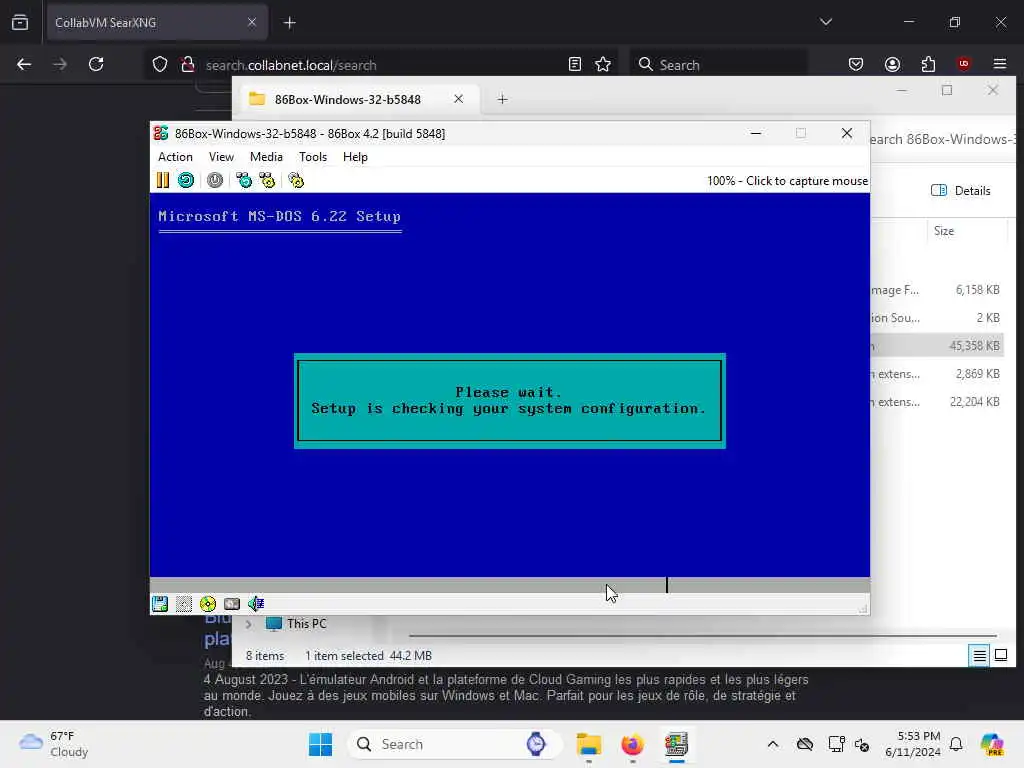
Task: Click the 86Box hard reset icon
Action: point(186,180)
